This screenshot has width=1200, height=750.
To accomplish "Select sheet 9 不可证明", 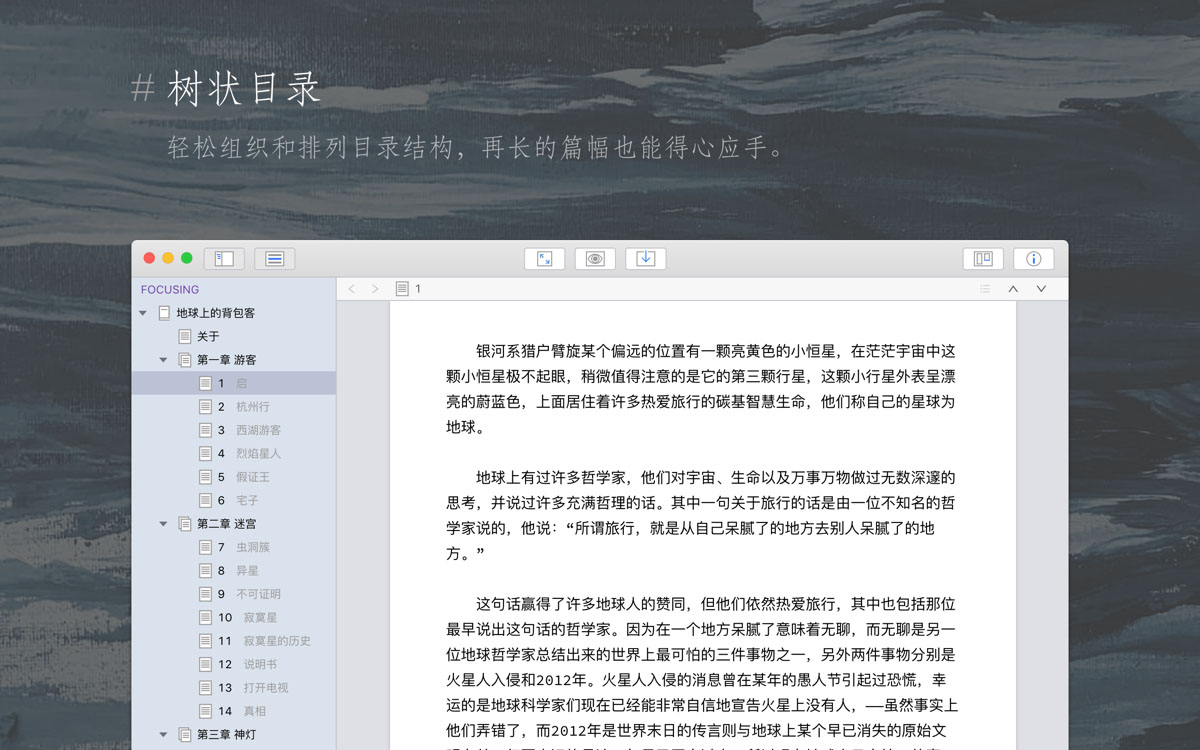I will [234, 594].
